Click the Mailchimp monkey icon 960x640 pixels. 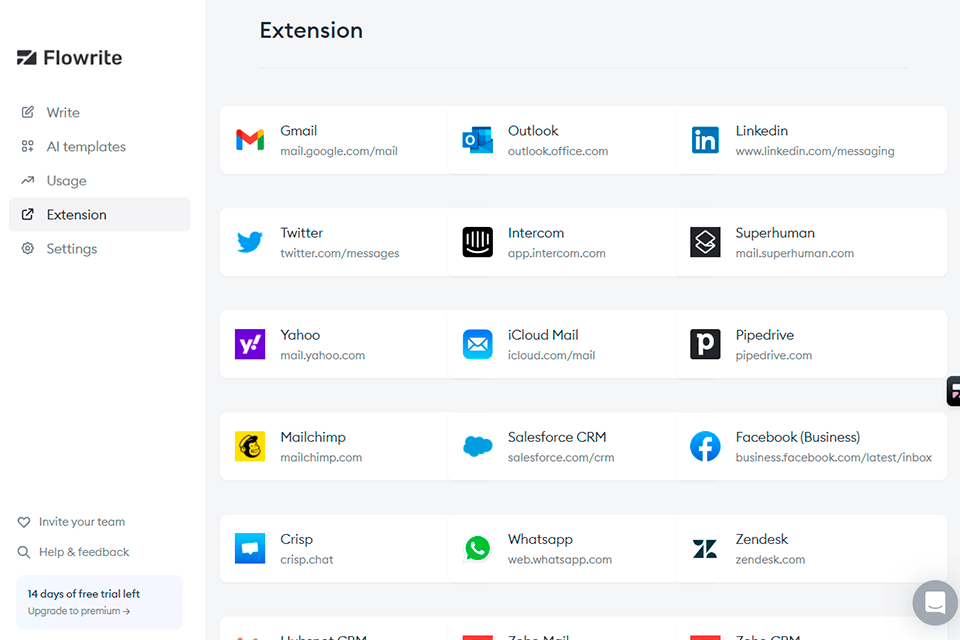(250, 446)
